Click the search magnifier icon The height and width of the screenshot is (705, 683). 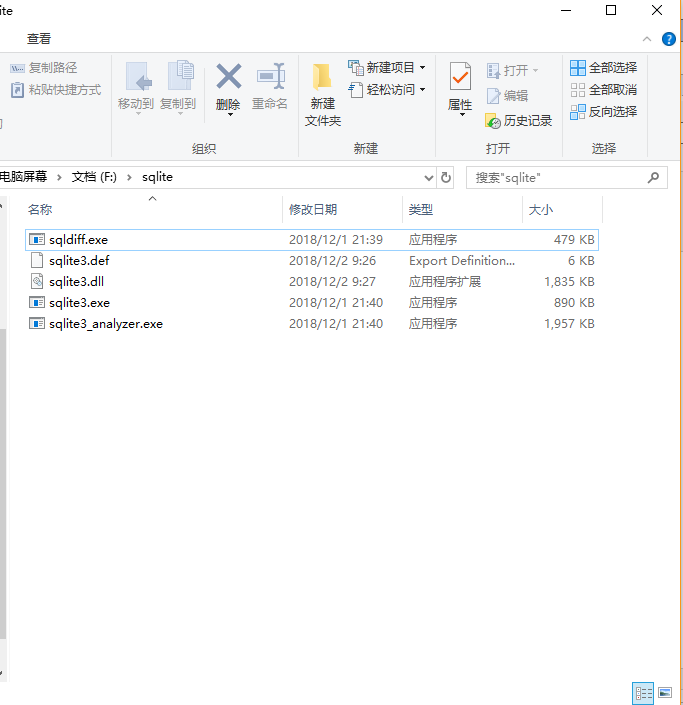pos(653,178)
